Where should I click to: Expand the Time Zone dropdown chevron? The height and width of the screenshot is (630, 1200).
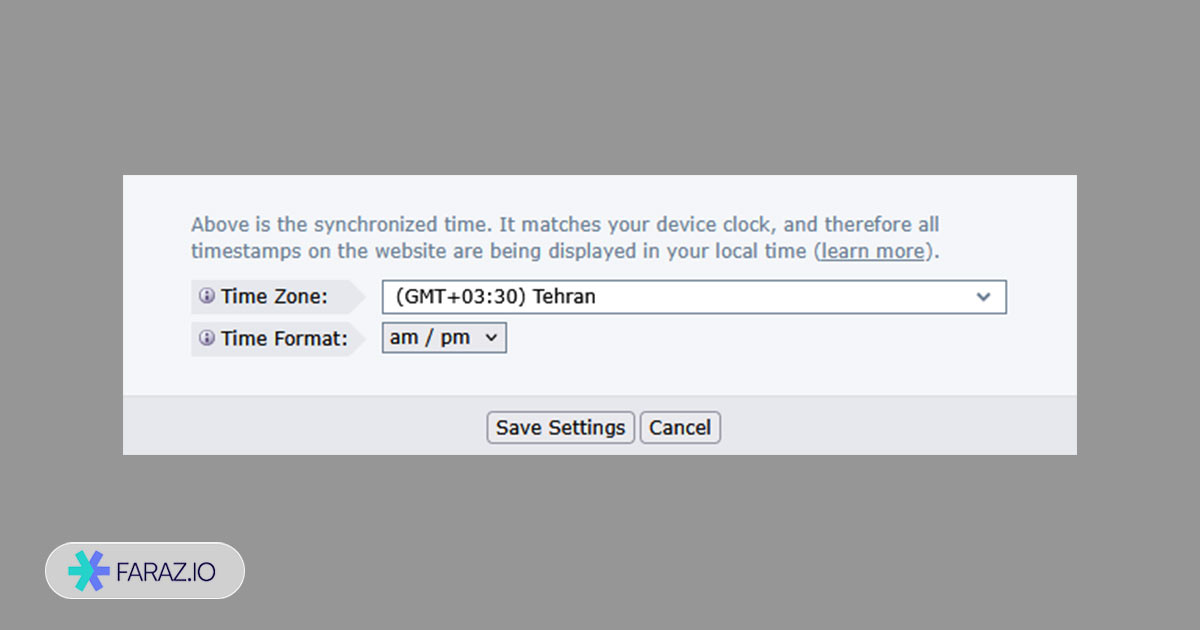pos(983,297)
